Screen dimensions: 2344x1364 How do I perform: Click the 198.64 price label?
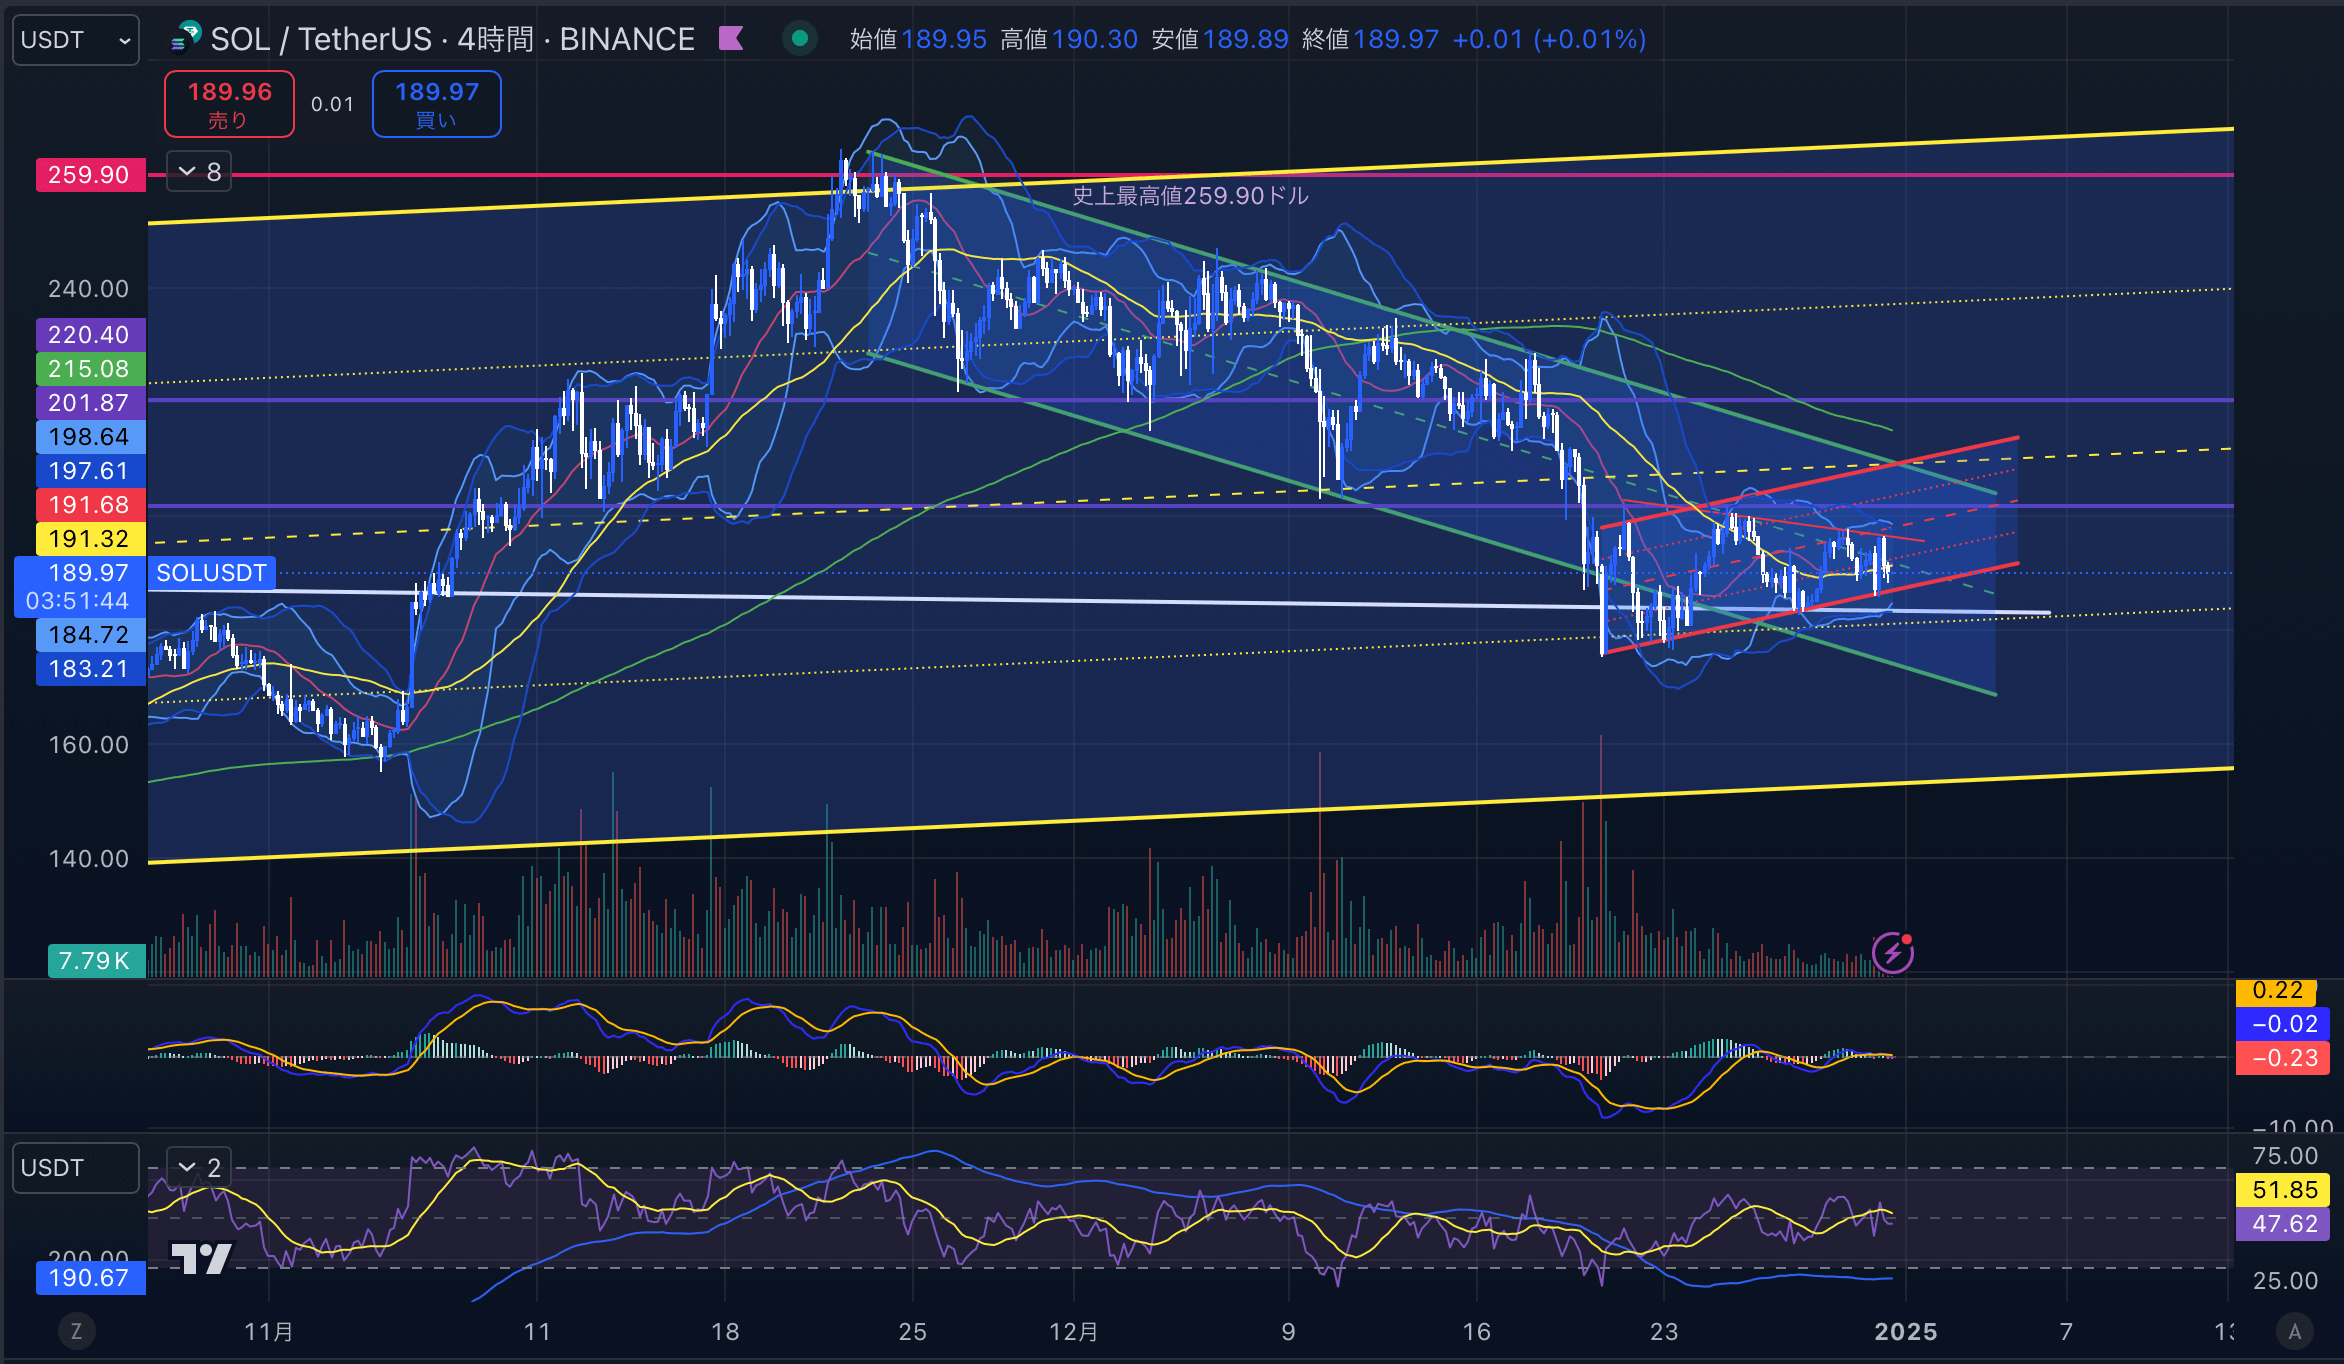pos(90,437)
